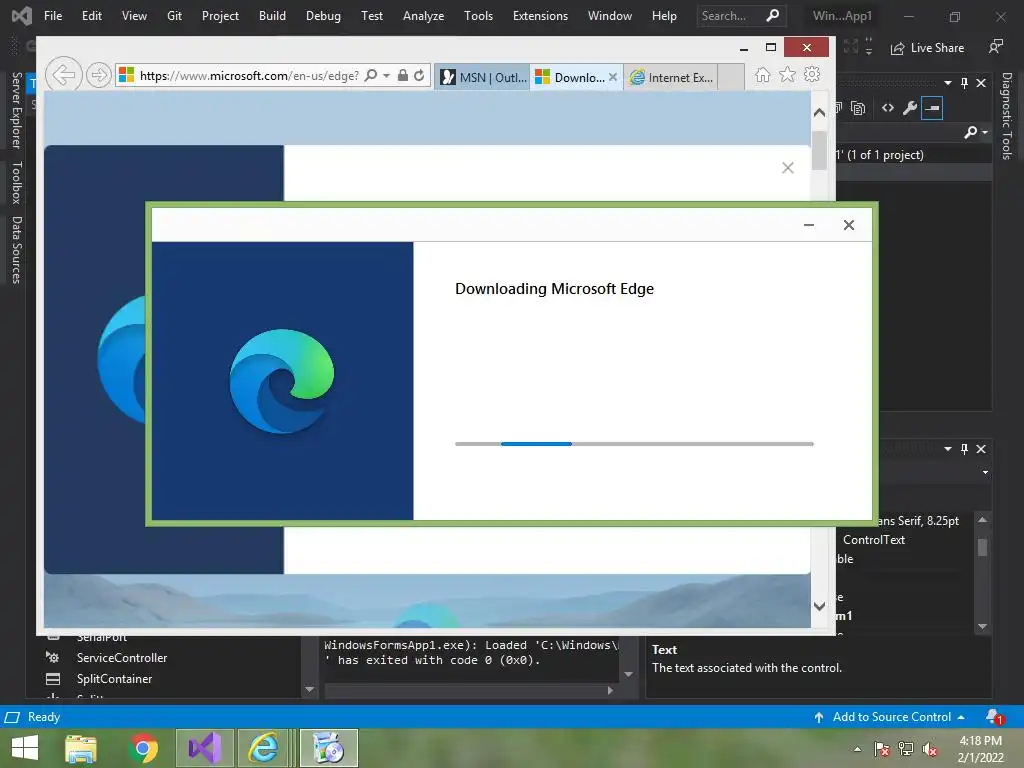Viewport: 1024px width, 768px height.
Task: Click the search magnifier in VS title search box
Action: 773,16
